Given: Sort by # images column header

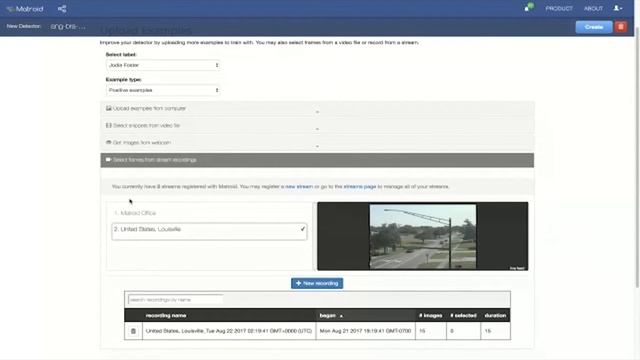Looking at the screenshot, I should [430, 316].
